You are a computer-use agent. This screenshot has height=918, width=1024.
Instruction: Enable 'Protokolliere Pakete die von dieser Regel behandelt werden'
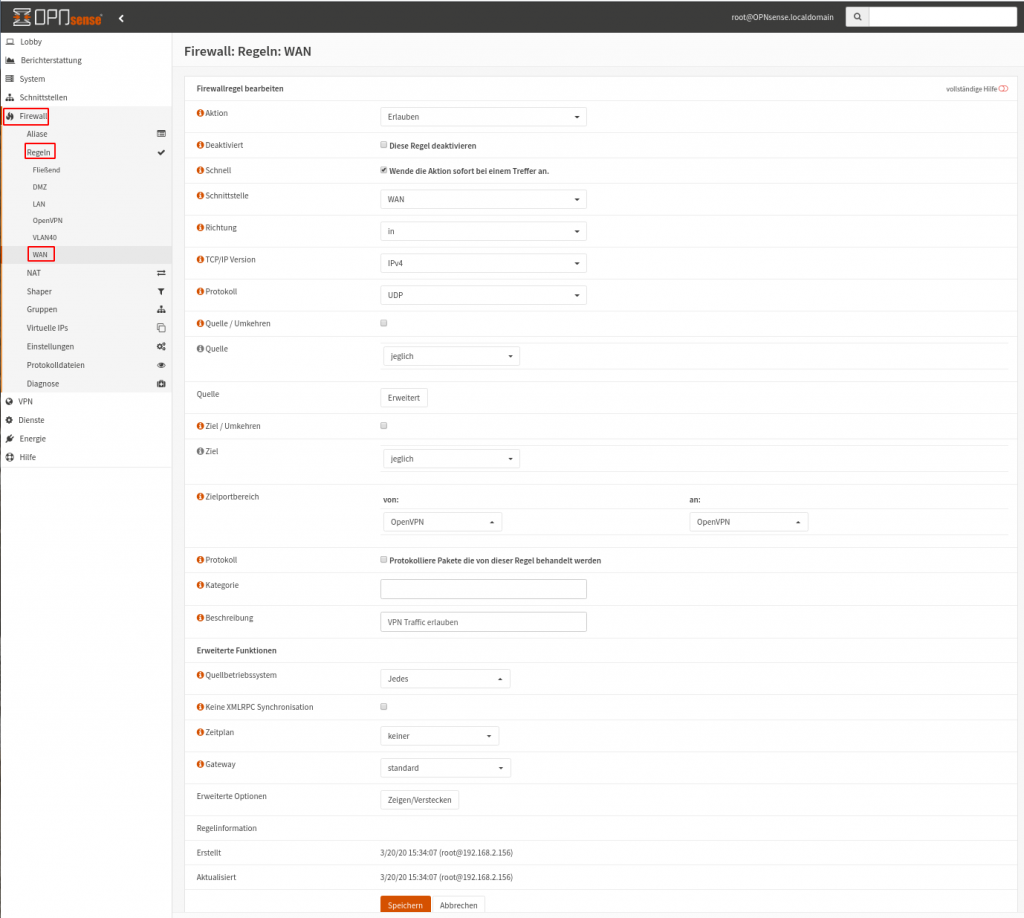[383, 560]
